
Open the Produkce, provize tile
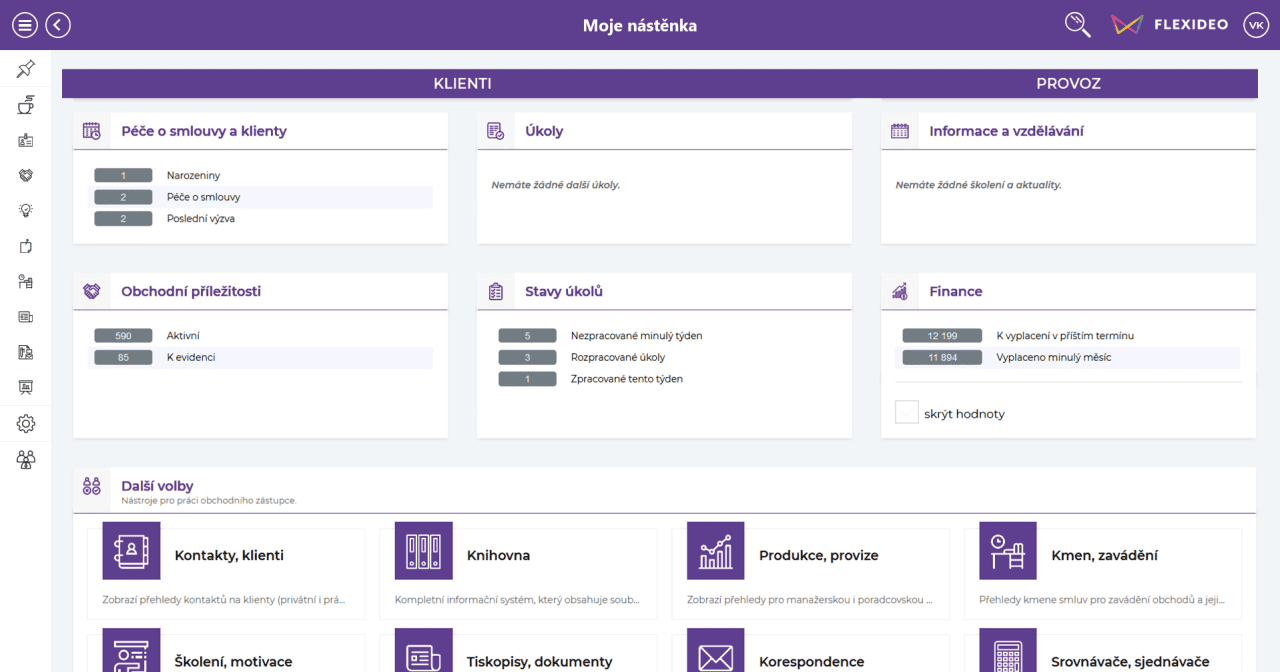coord(810,571)
